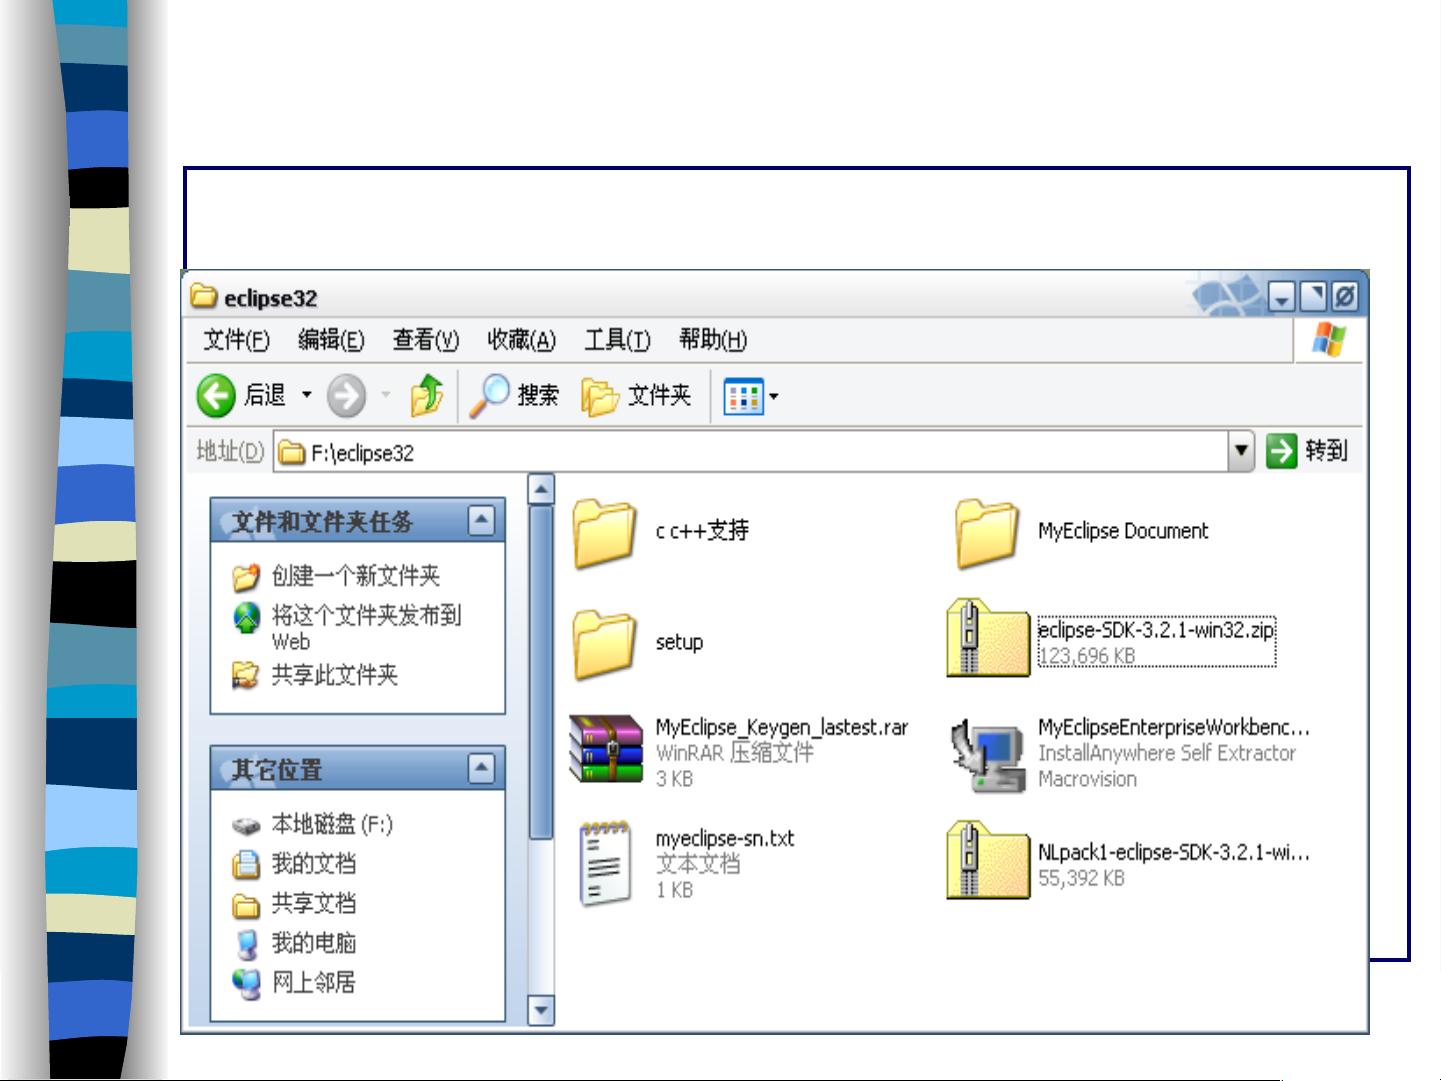Click the publish folder to Web icon

246,619
